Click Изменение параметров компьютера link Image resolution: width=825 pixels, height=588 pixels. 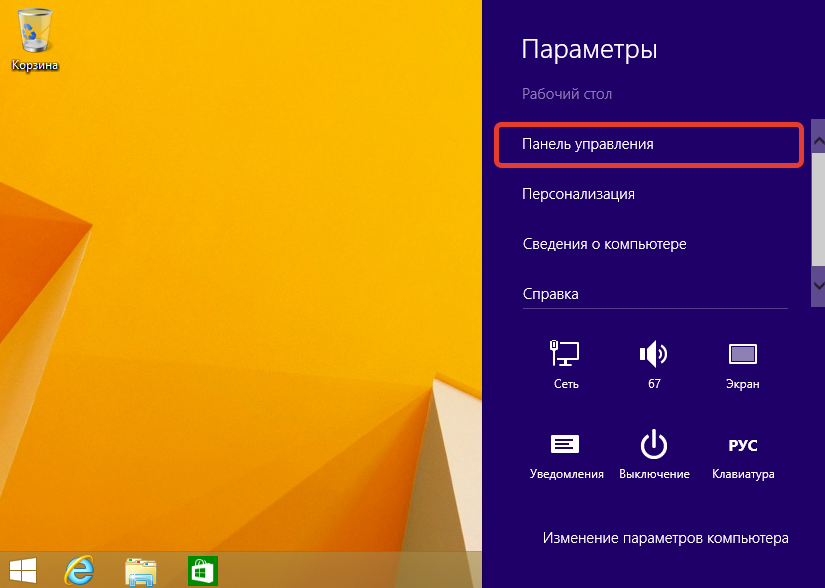666,538
